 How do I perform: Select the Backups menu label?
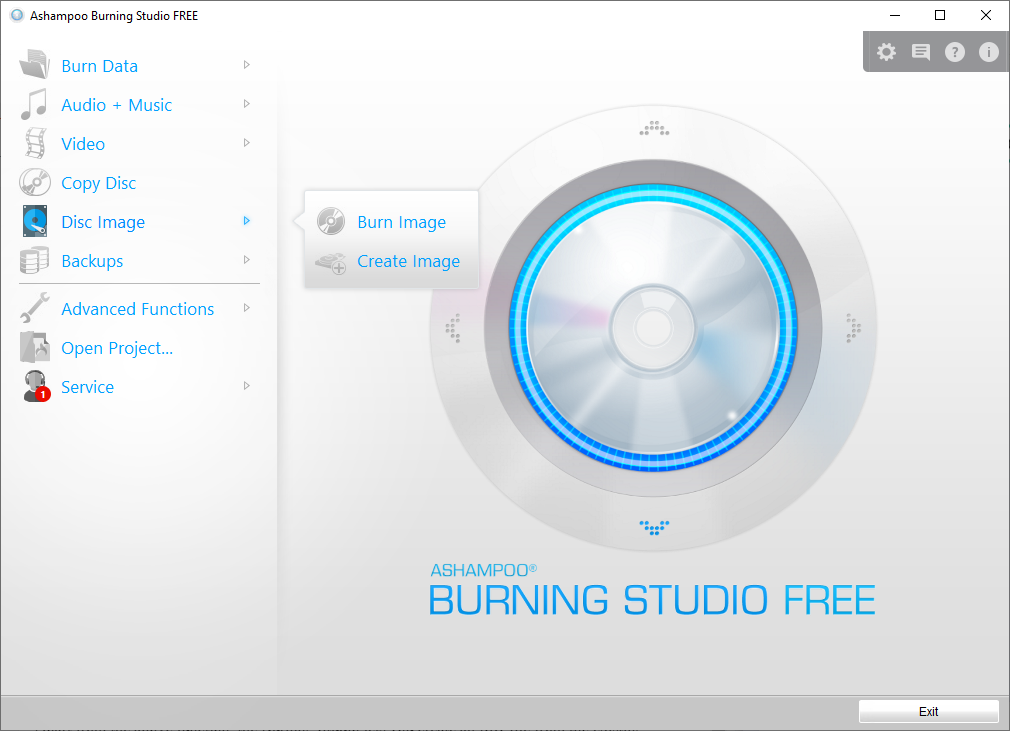click(x=92, y=261)
